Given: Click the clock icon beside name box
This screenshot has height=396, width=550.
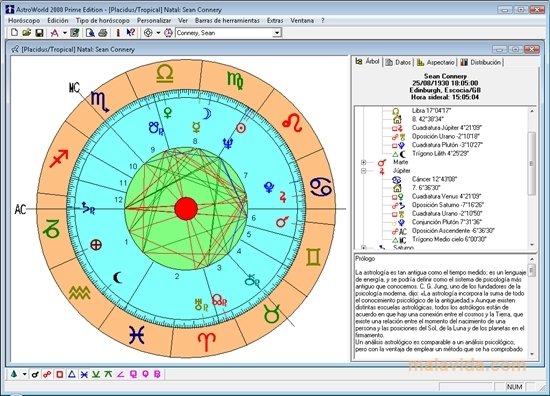Looking at the screenshot, I should (x=168, y=33).
